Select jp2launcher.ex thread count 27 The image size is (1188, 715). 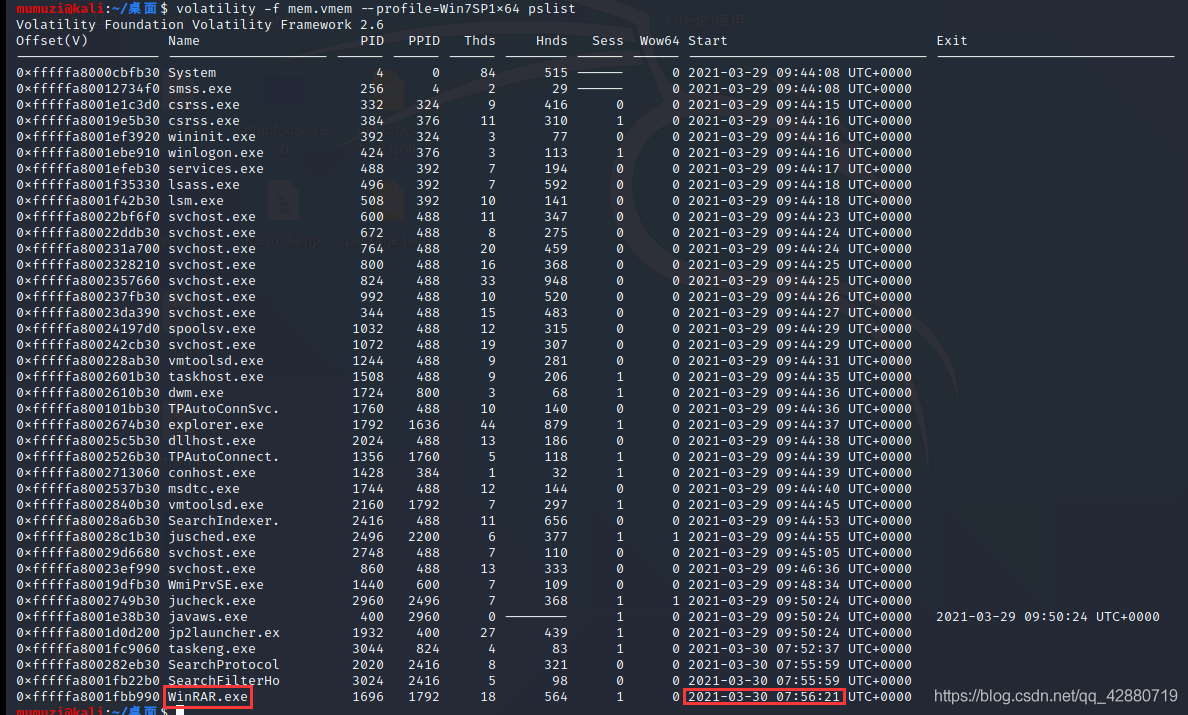click(487, 632)
